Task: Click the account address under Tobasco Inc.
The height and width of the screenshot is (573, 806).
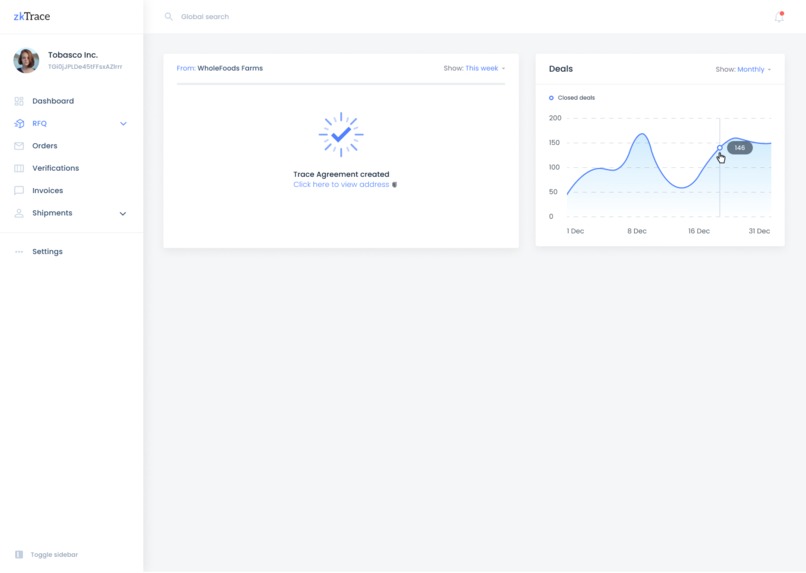Action: [x=85, y=67]
